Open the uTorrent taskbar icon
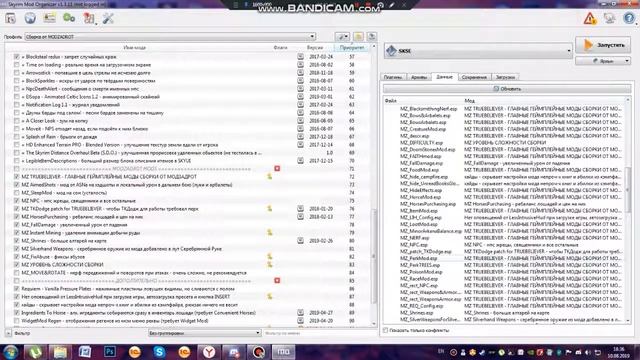Image resolution: width=640 pixels, height=360 pixels. [36, 352]
